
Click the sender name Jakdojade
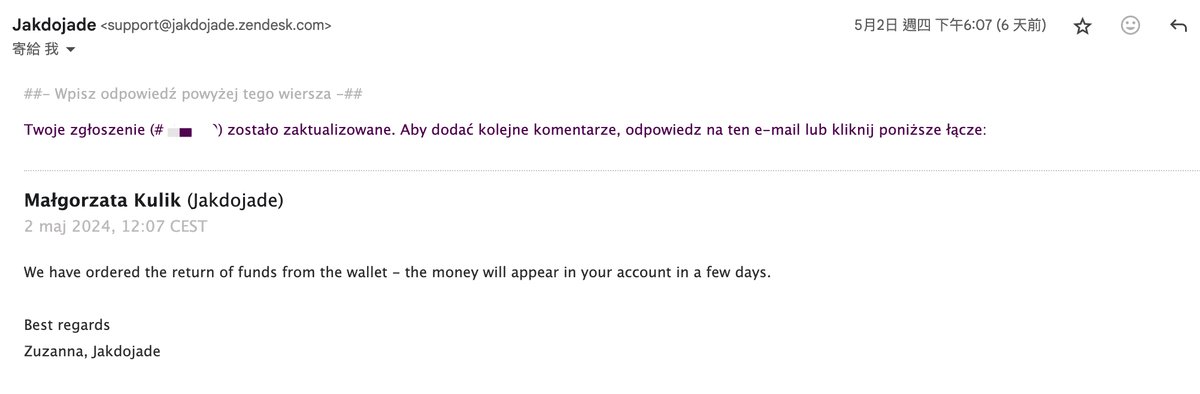54,25
